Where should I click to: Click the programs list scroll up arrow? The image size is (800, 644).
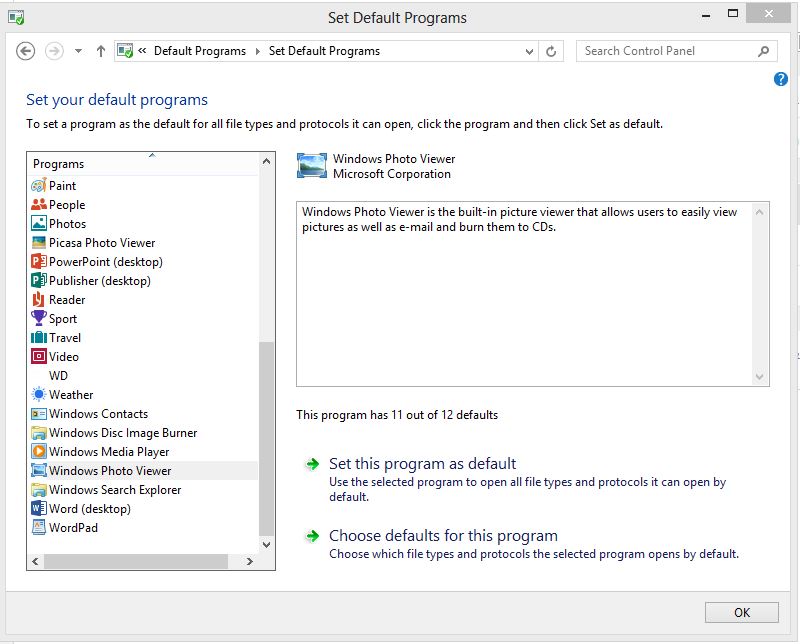(x=266, y=161)
